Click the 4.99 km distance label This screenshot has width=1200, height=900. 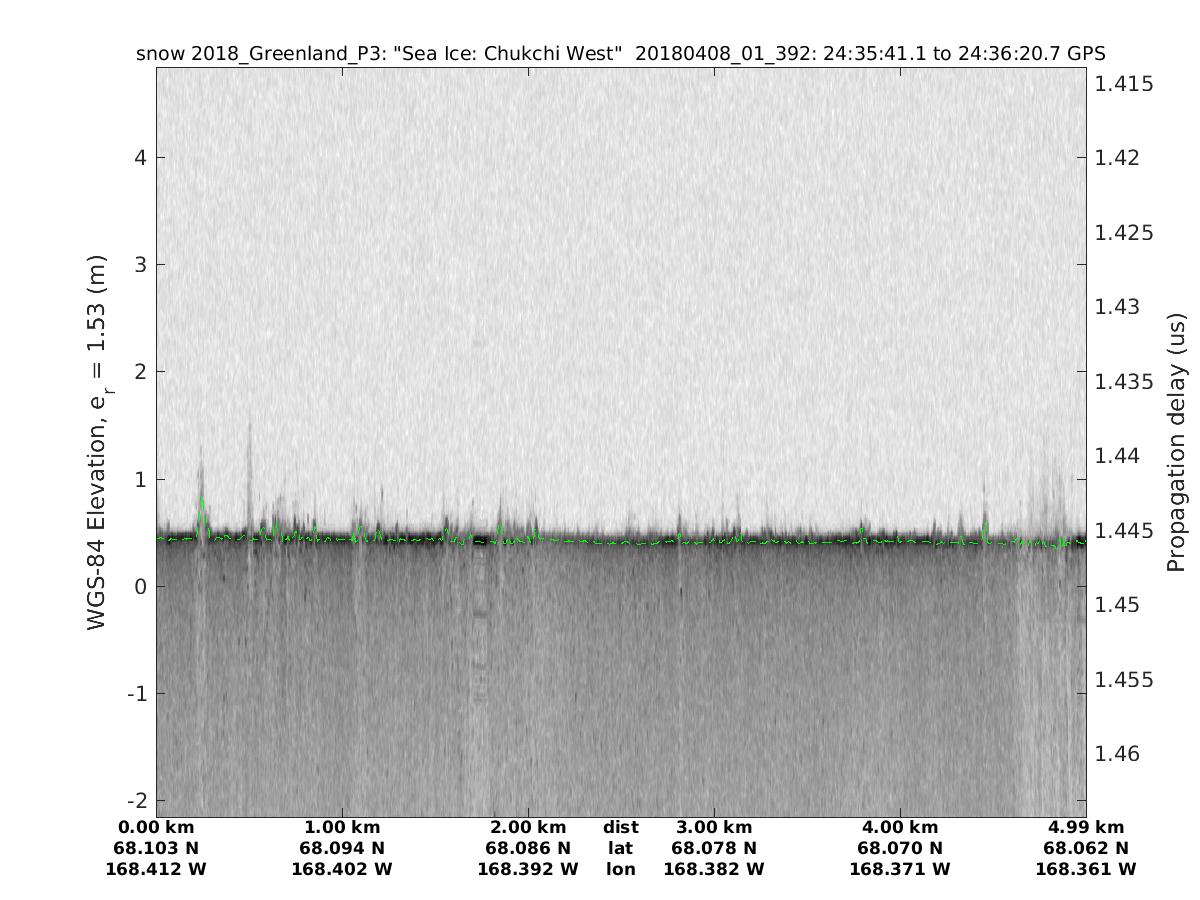(1086, 827)
